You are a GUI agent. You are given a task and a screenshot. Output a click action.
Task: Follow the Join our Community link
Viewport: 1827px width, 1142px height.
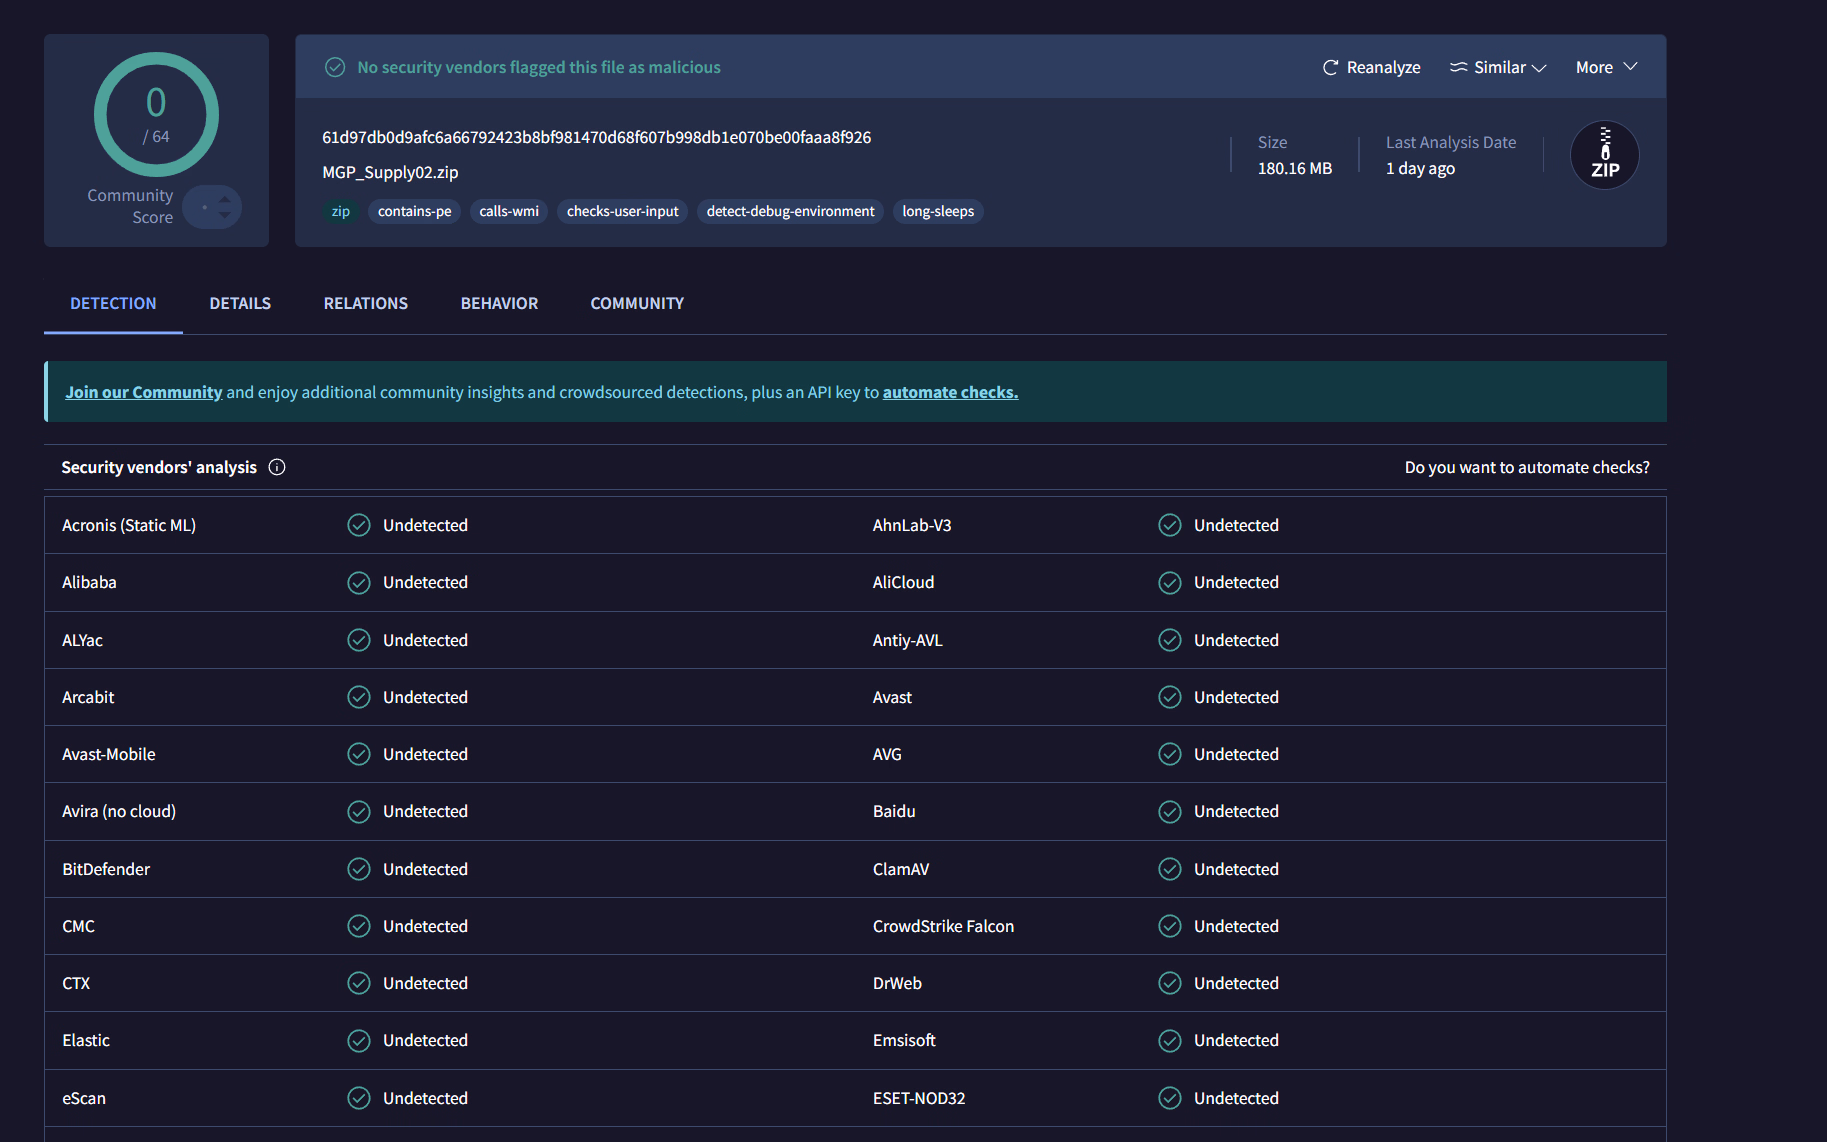(x=144, y=392)
